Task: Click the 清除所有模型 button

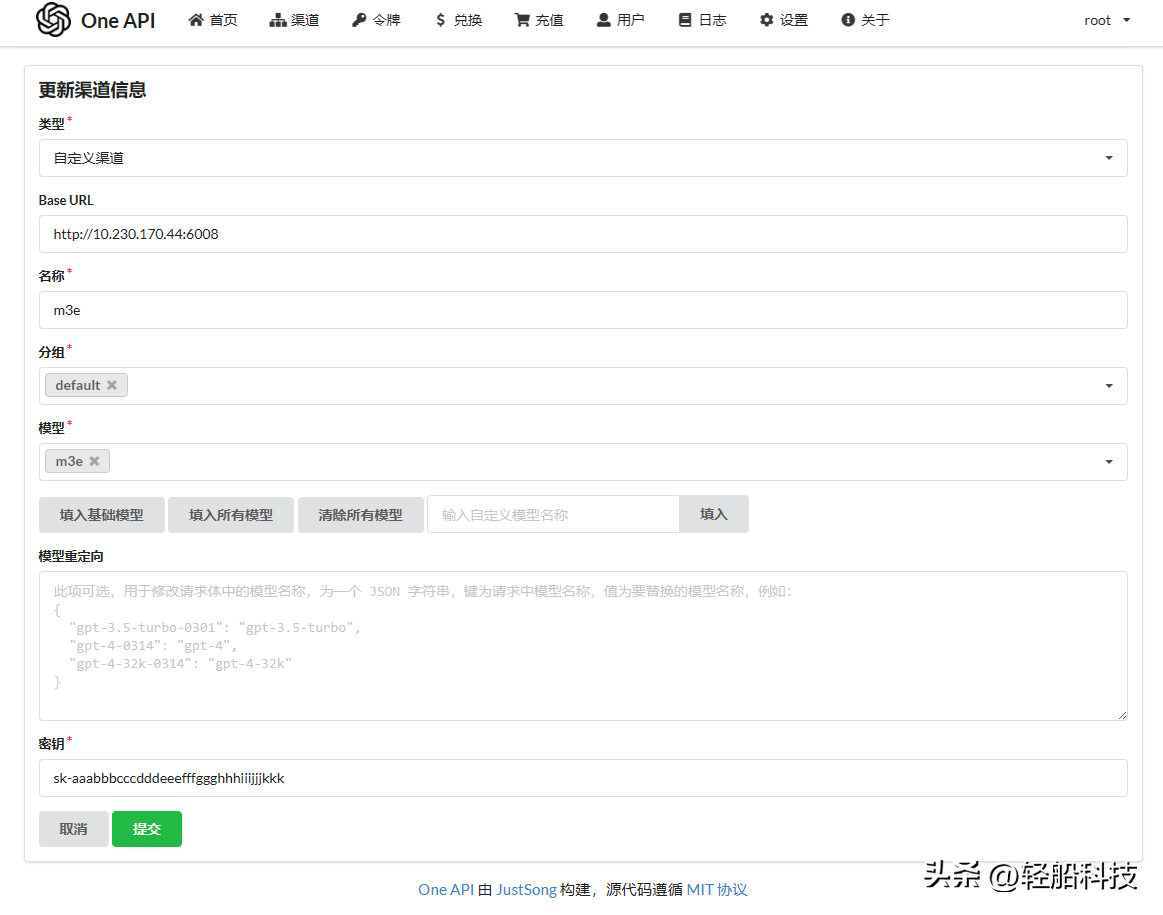Action: coord(360,514)
